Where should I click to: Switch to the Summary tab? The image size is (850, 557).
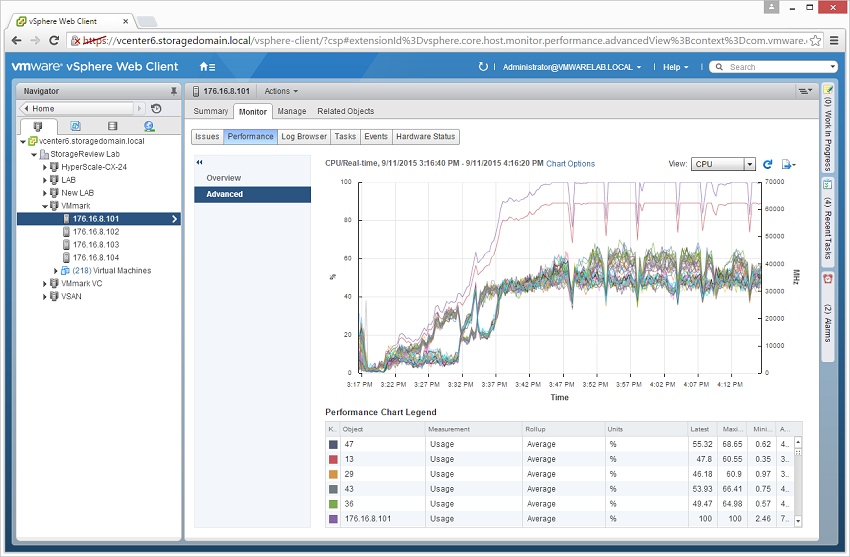(210, 111)
